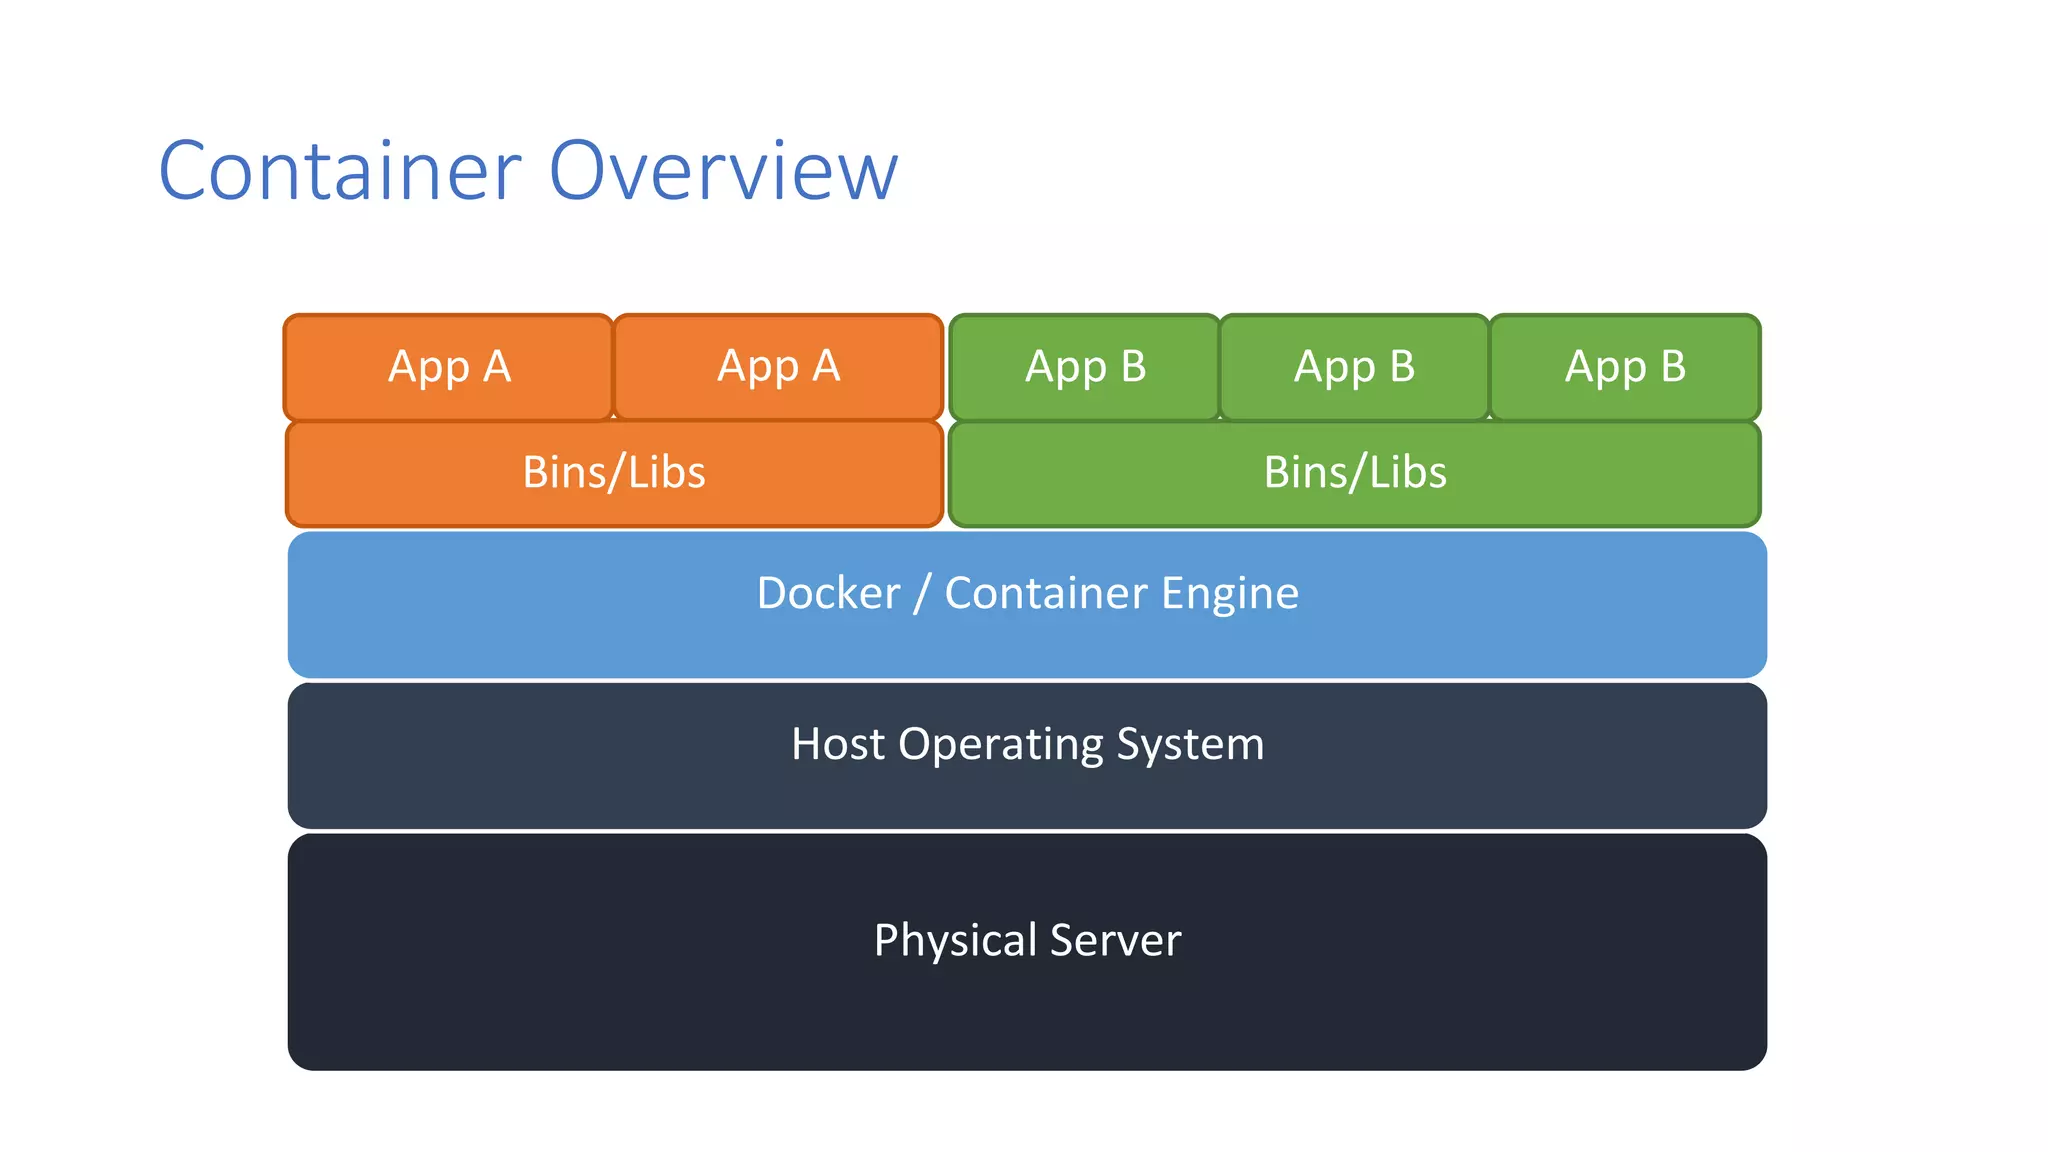The height and width of the screenshot is (1152, 2048).
Task: Select the leftmost App A box
Action: click(448, 367)
